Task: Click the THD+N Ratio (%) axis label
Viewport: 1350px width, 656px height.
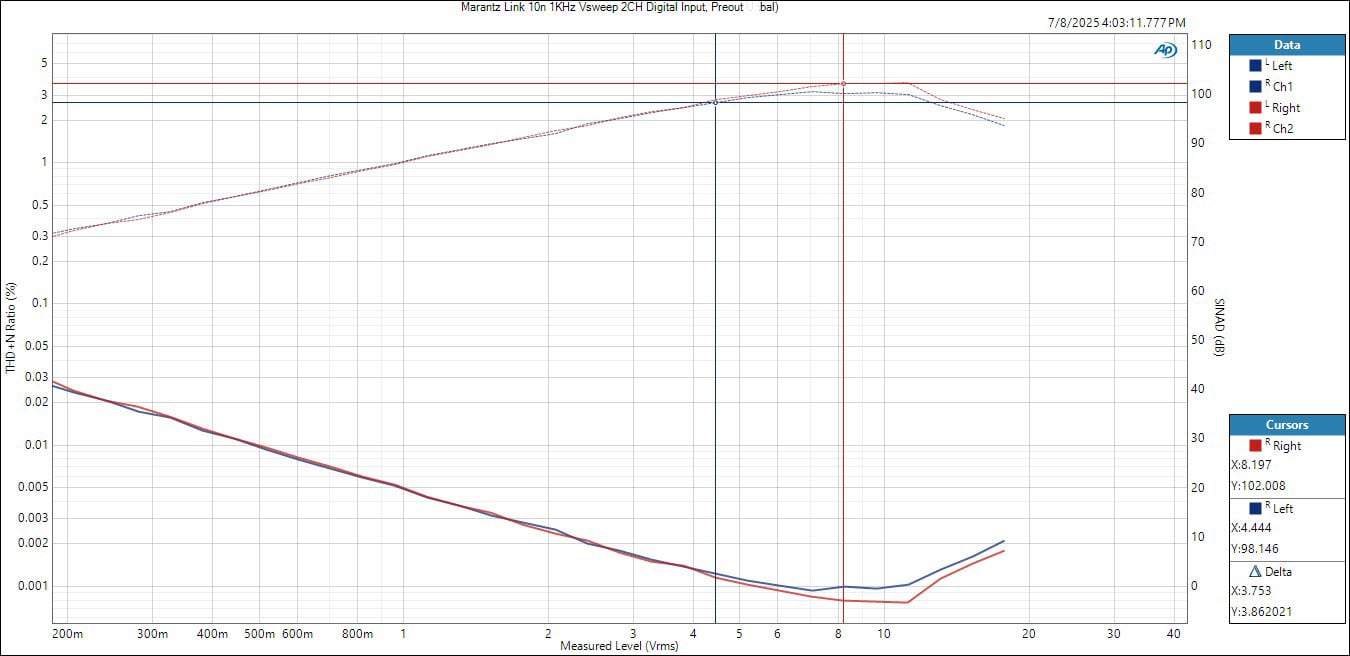Action: pyautogui.click(x=11, y=328)
